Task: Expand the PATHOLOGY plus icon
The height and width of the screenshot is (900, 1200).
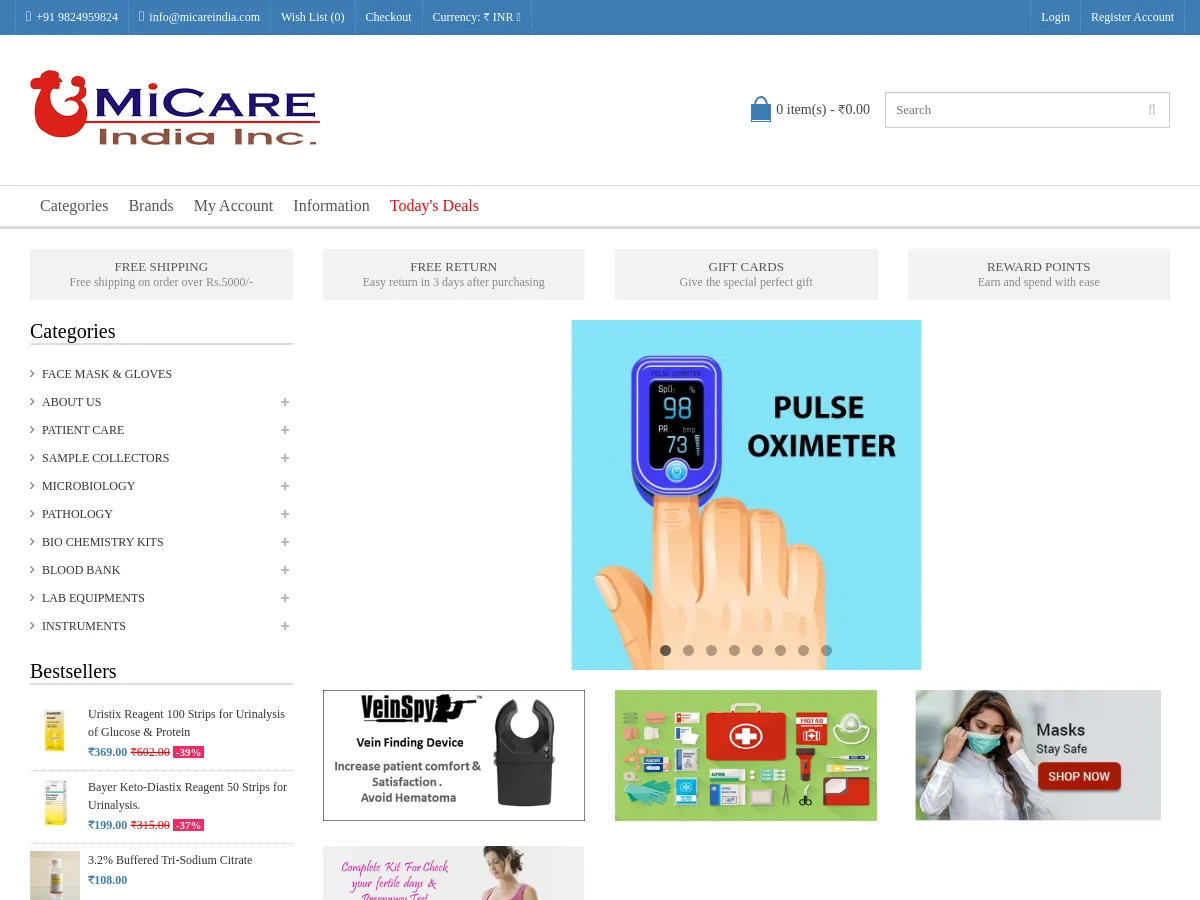Action: click(x=285, y=514)
